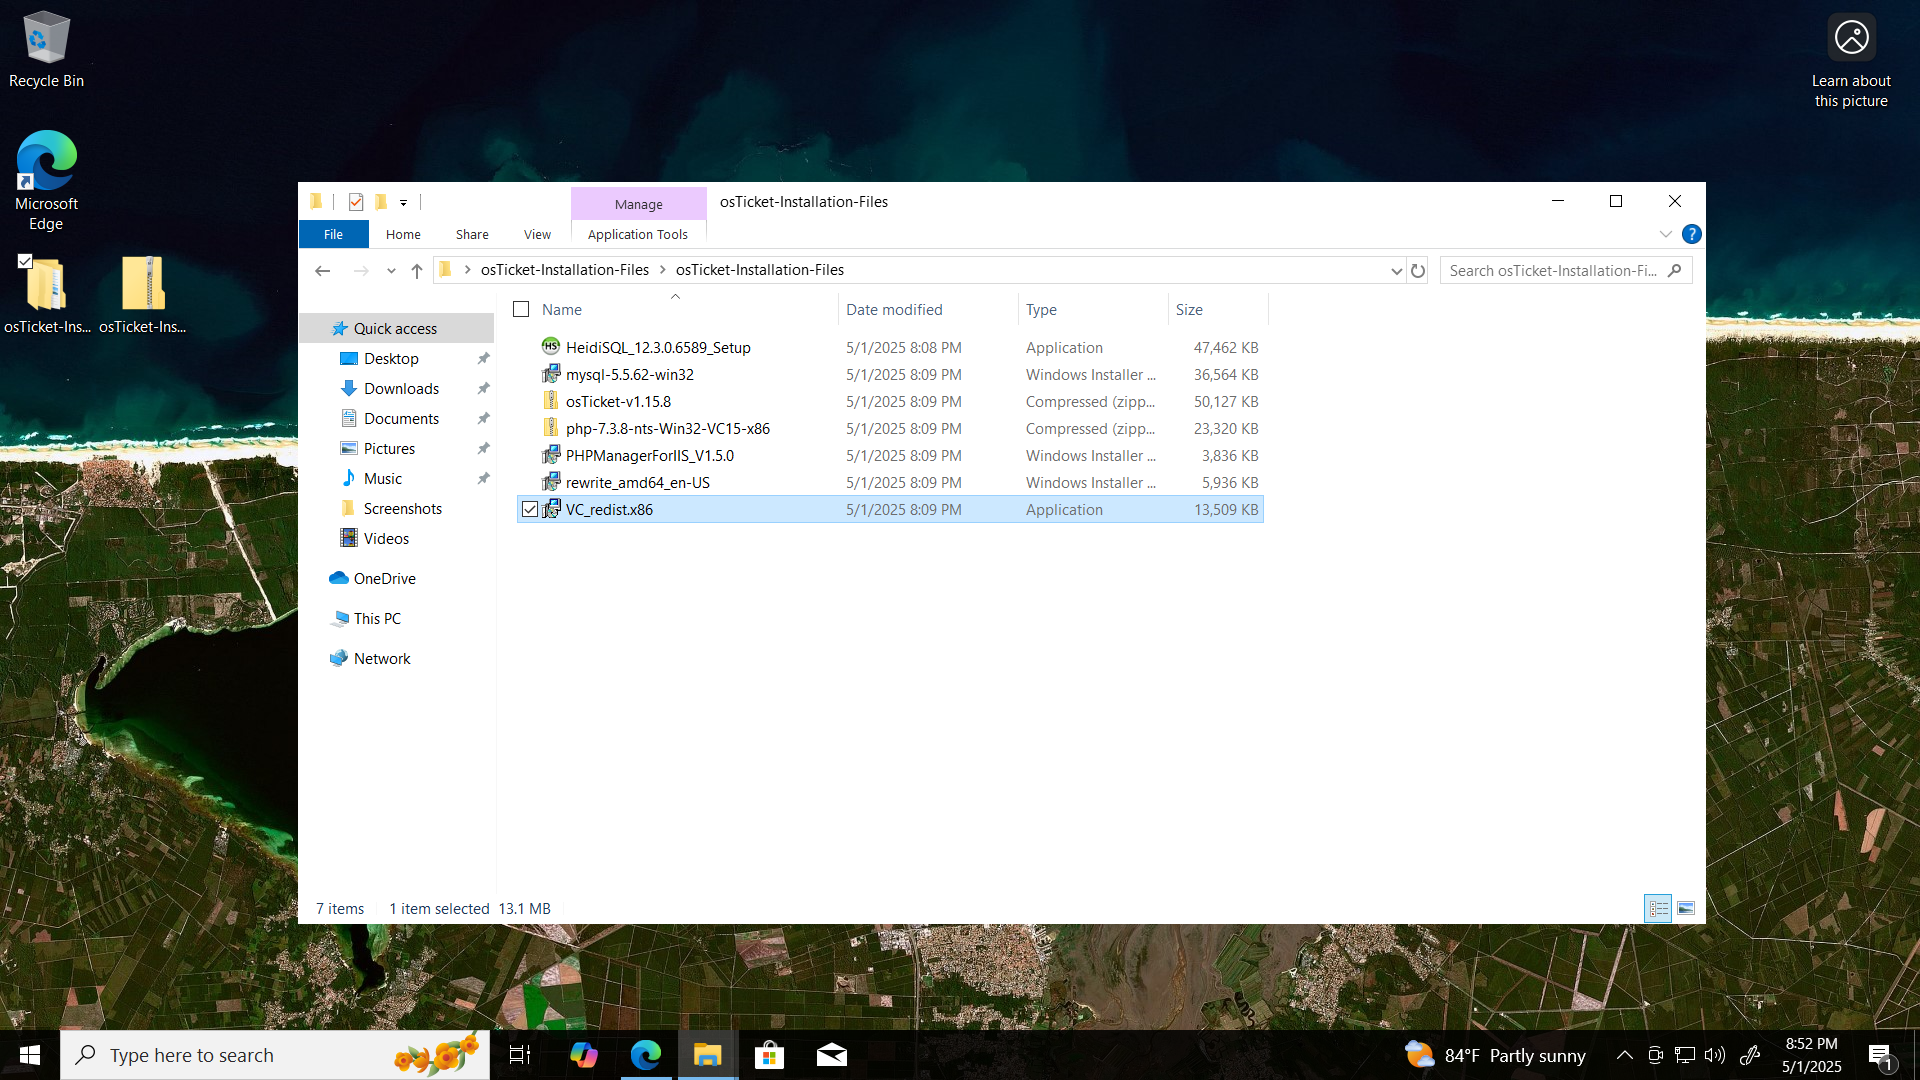Switch to Details view layout icon
Viewport: 1920px width, 1080px height.
pyautogui.click(x=1658, y=908)
